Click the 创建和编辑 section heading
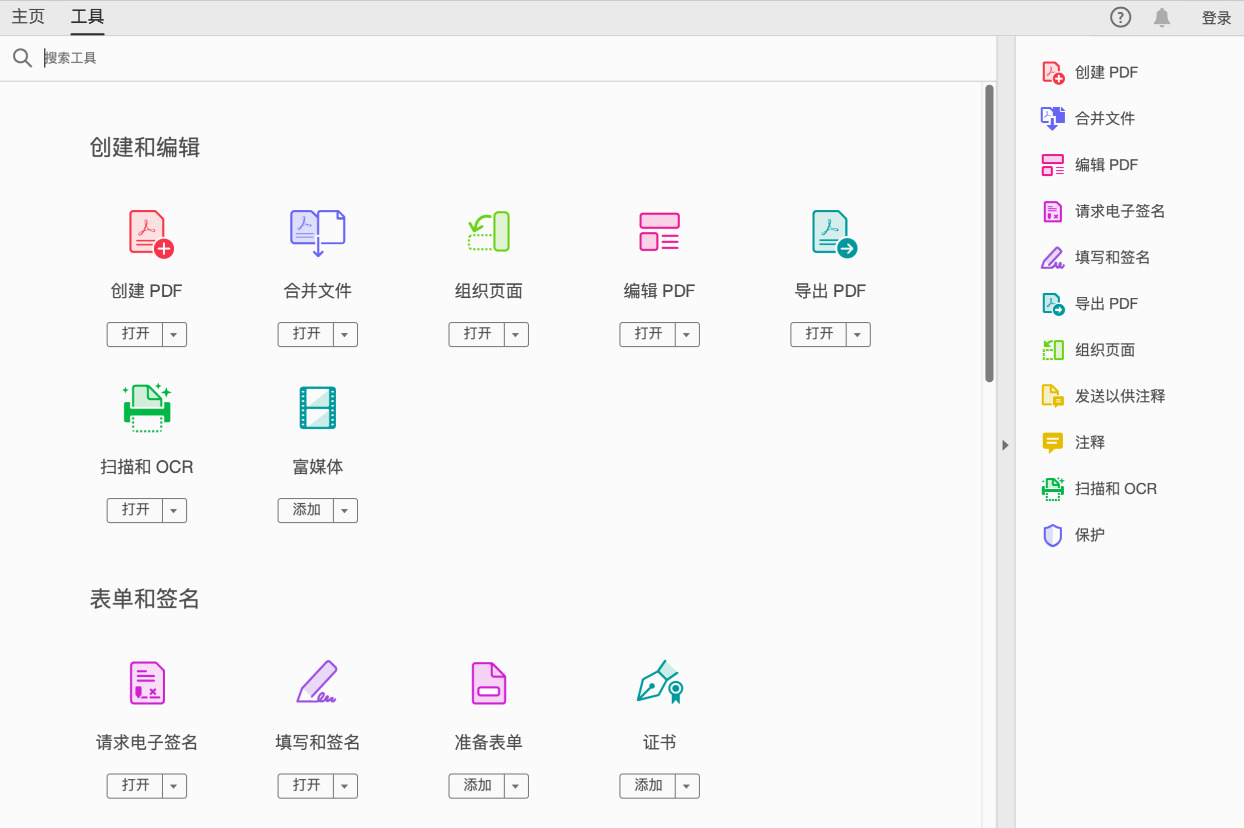 (145, 148)
